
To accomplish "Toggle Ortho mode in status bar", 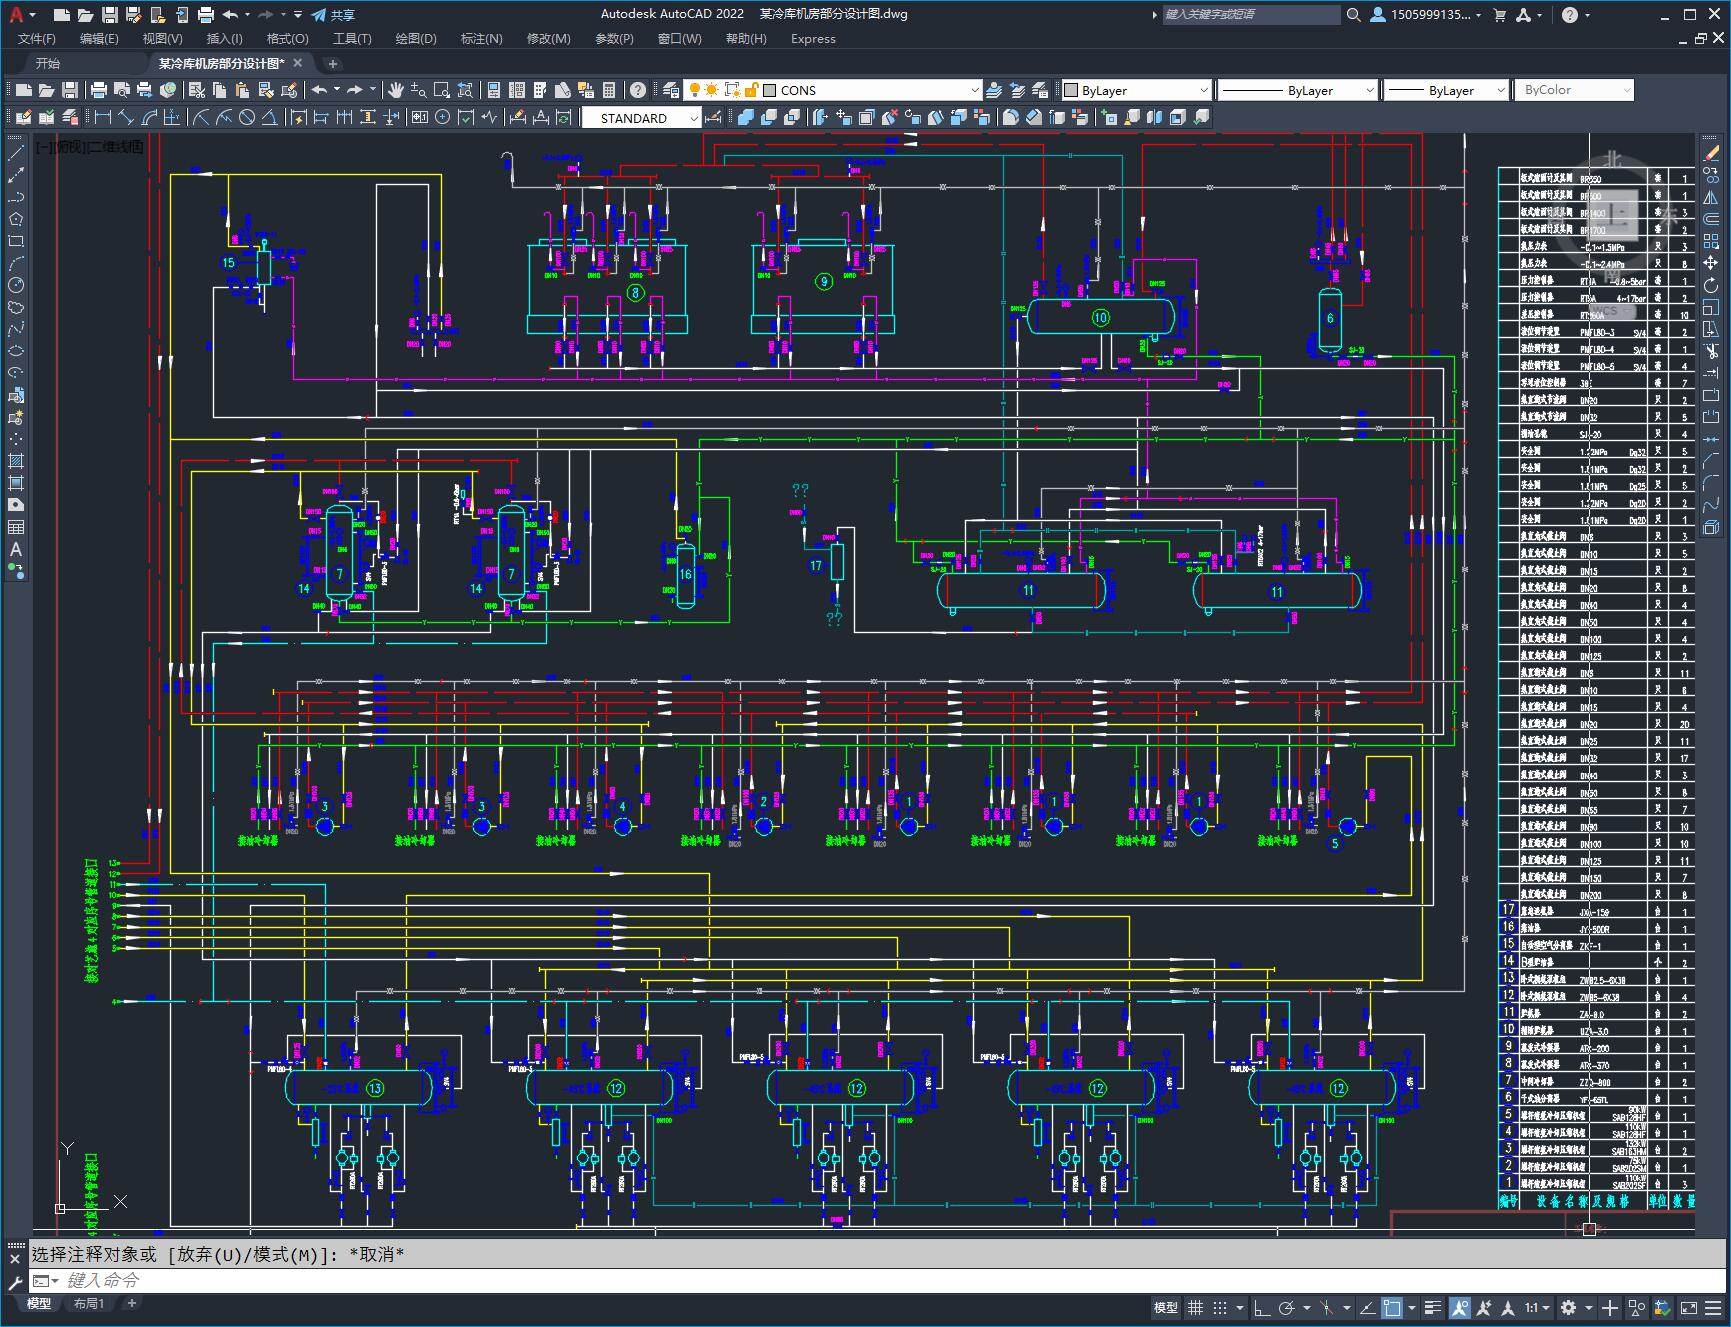I will tap(1262, 1307).
